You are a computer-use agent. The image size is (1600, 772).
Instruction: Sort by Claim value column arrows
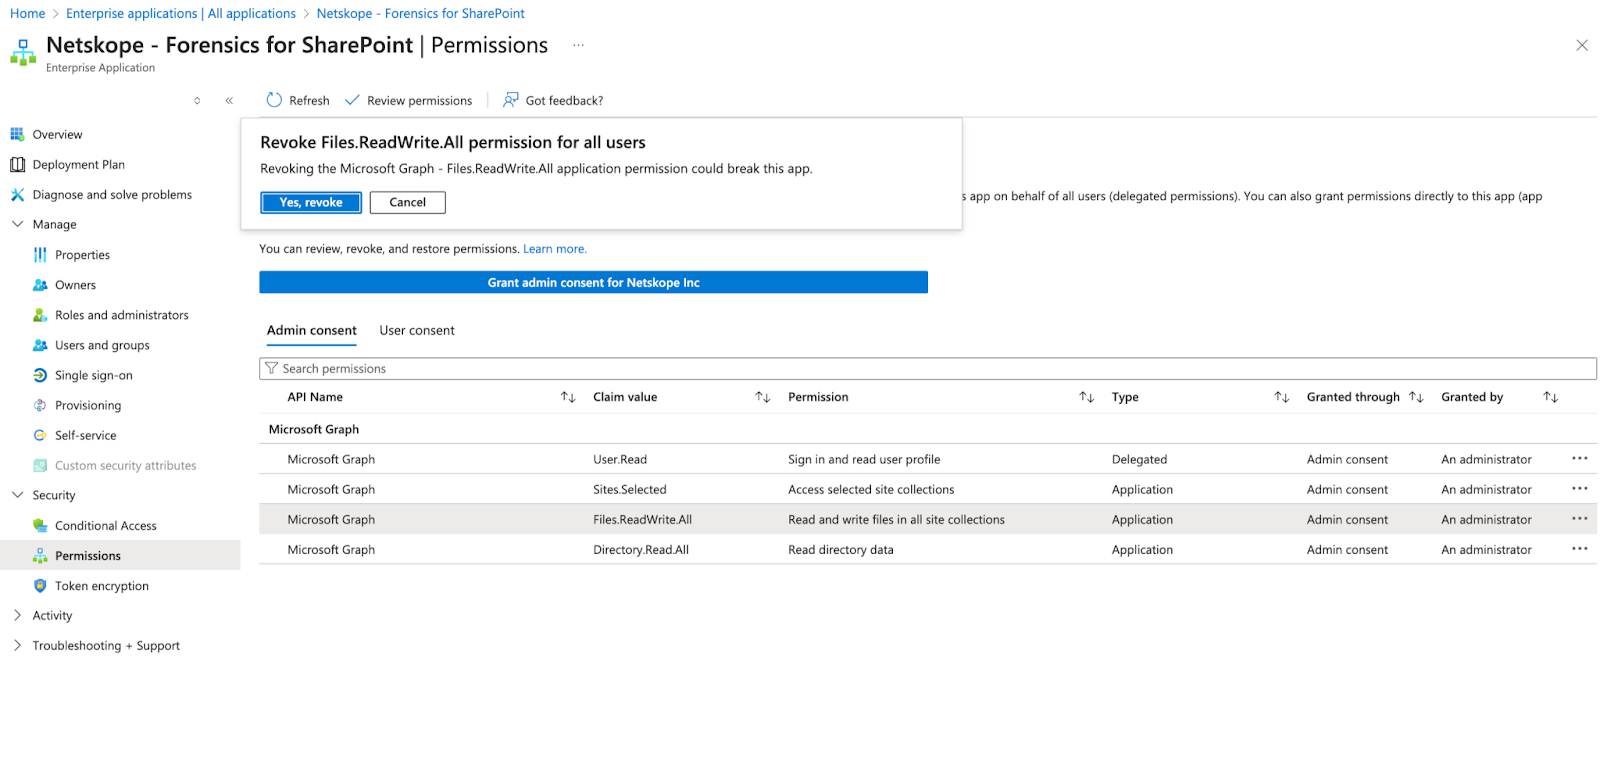(x=763, y=397)
